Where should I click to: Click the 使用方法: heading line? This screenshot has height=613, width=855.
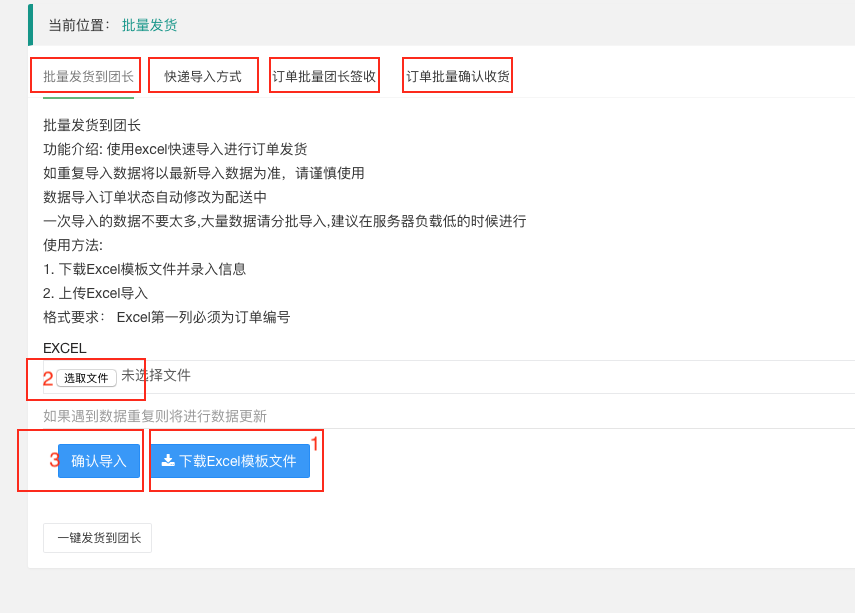point(73,245)
